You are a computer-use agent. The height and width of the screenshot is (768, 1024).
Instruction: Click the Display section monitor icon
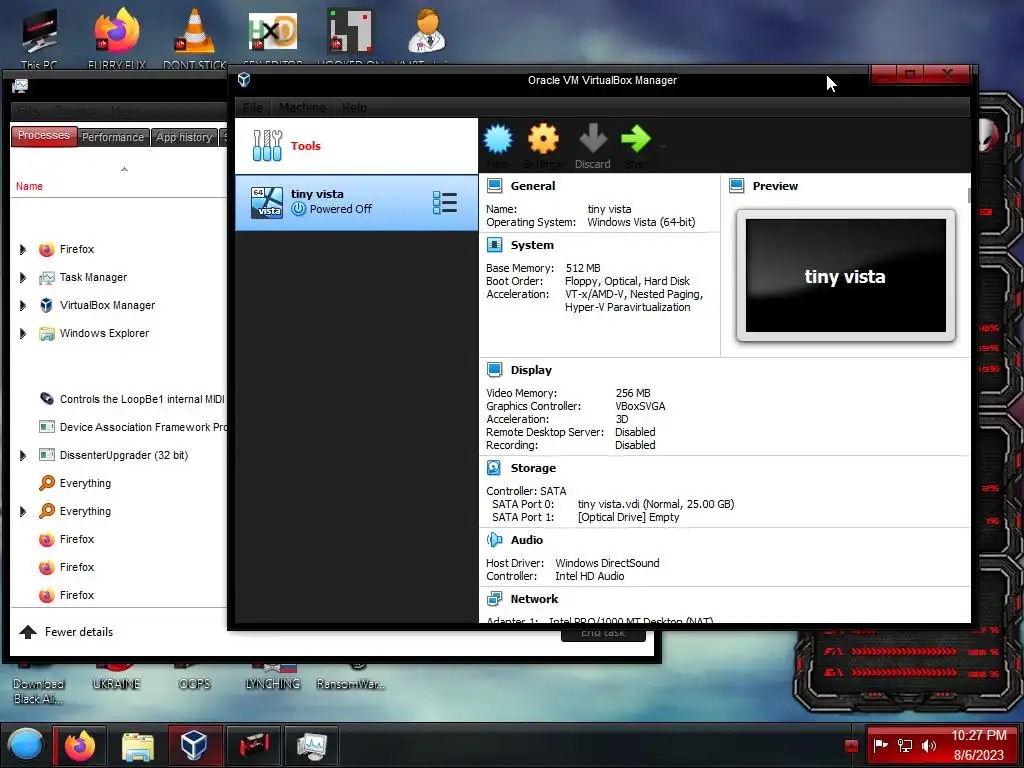pyautogui.click(x=494, y=370)
